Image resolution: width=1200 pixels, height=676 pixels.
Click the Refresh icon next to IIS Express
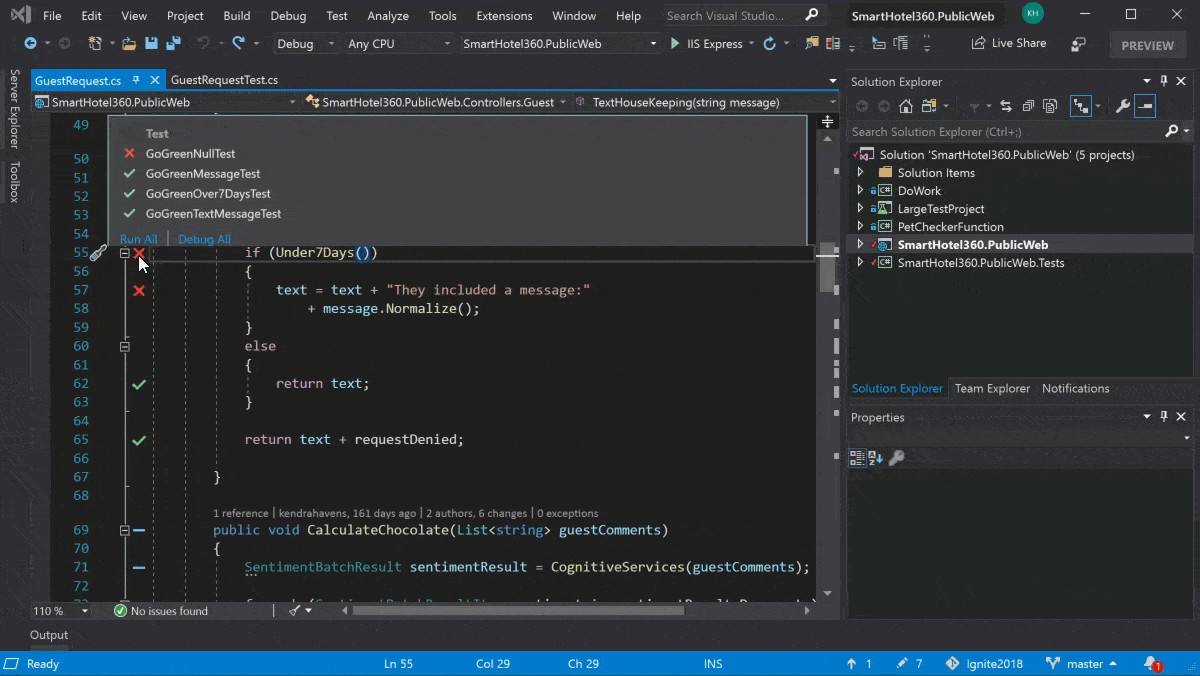(x=768, y=43)
